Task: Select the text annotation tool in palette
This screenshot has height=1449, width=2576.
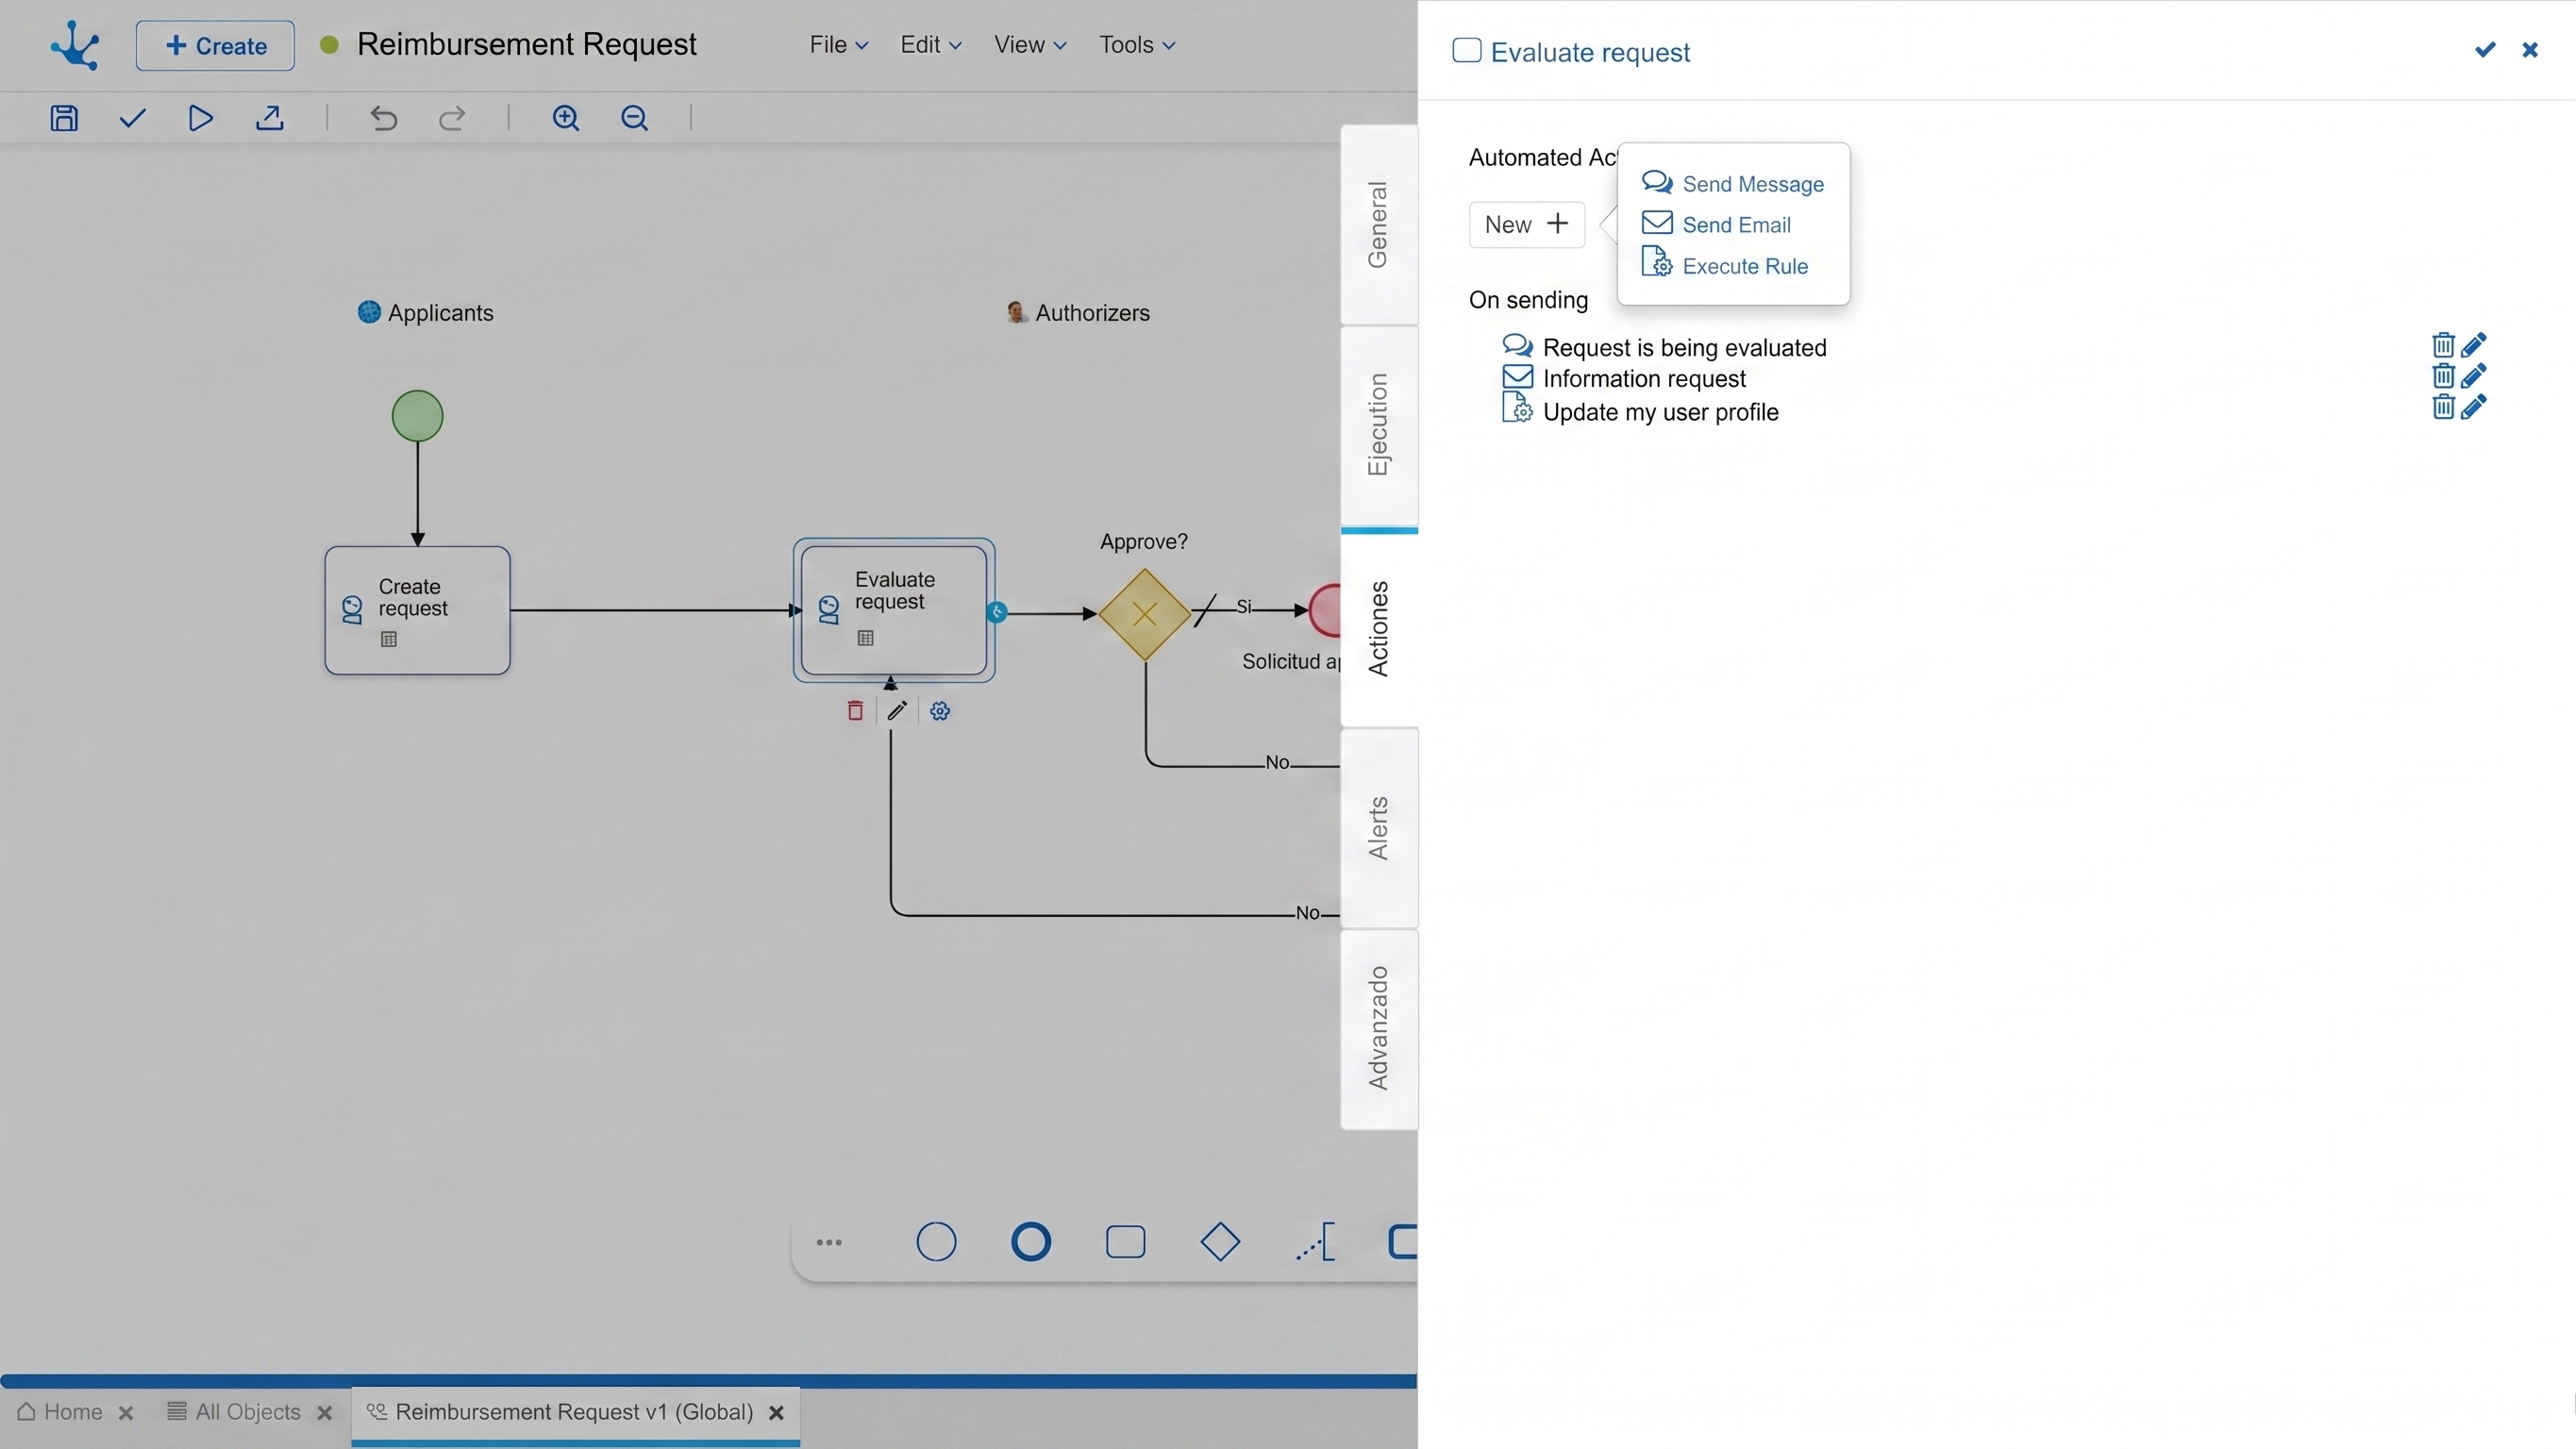Action: click(1315, 1242)
